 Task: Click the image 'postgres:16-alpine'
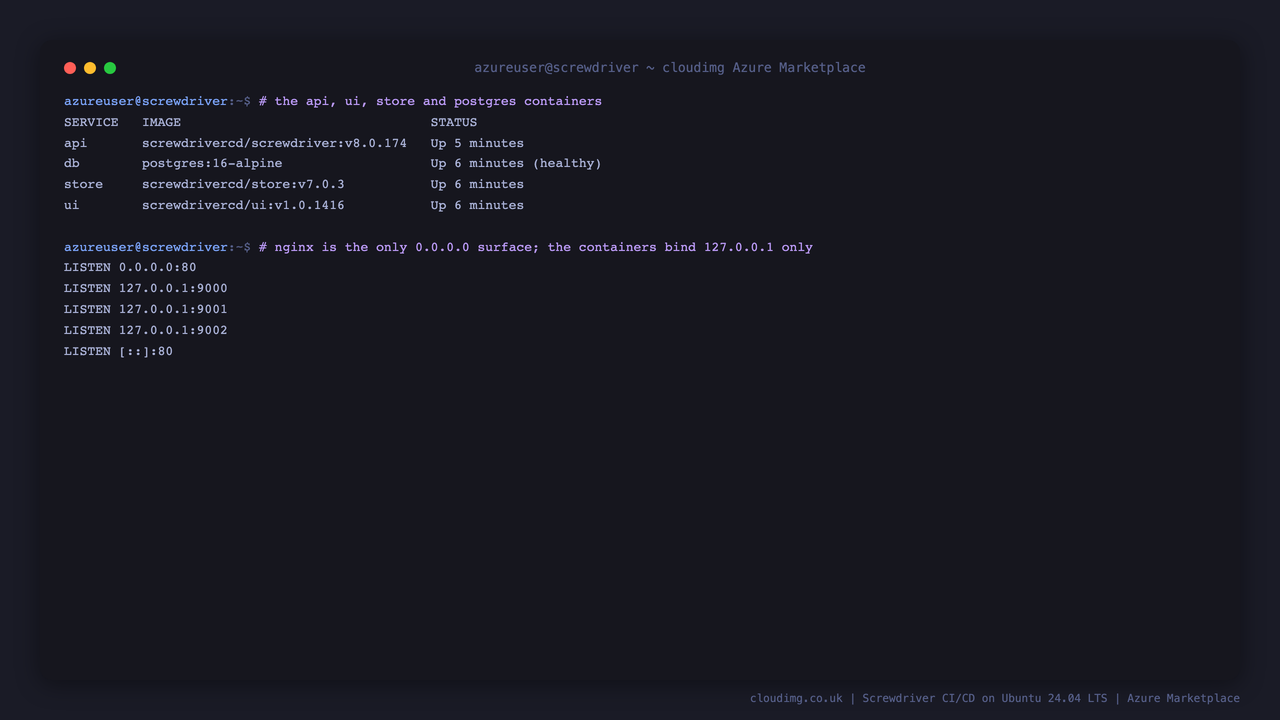[x=212, y=163]
